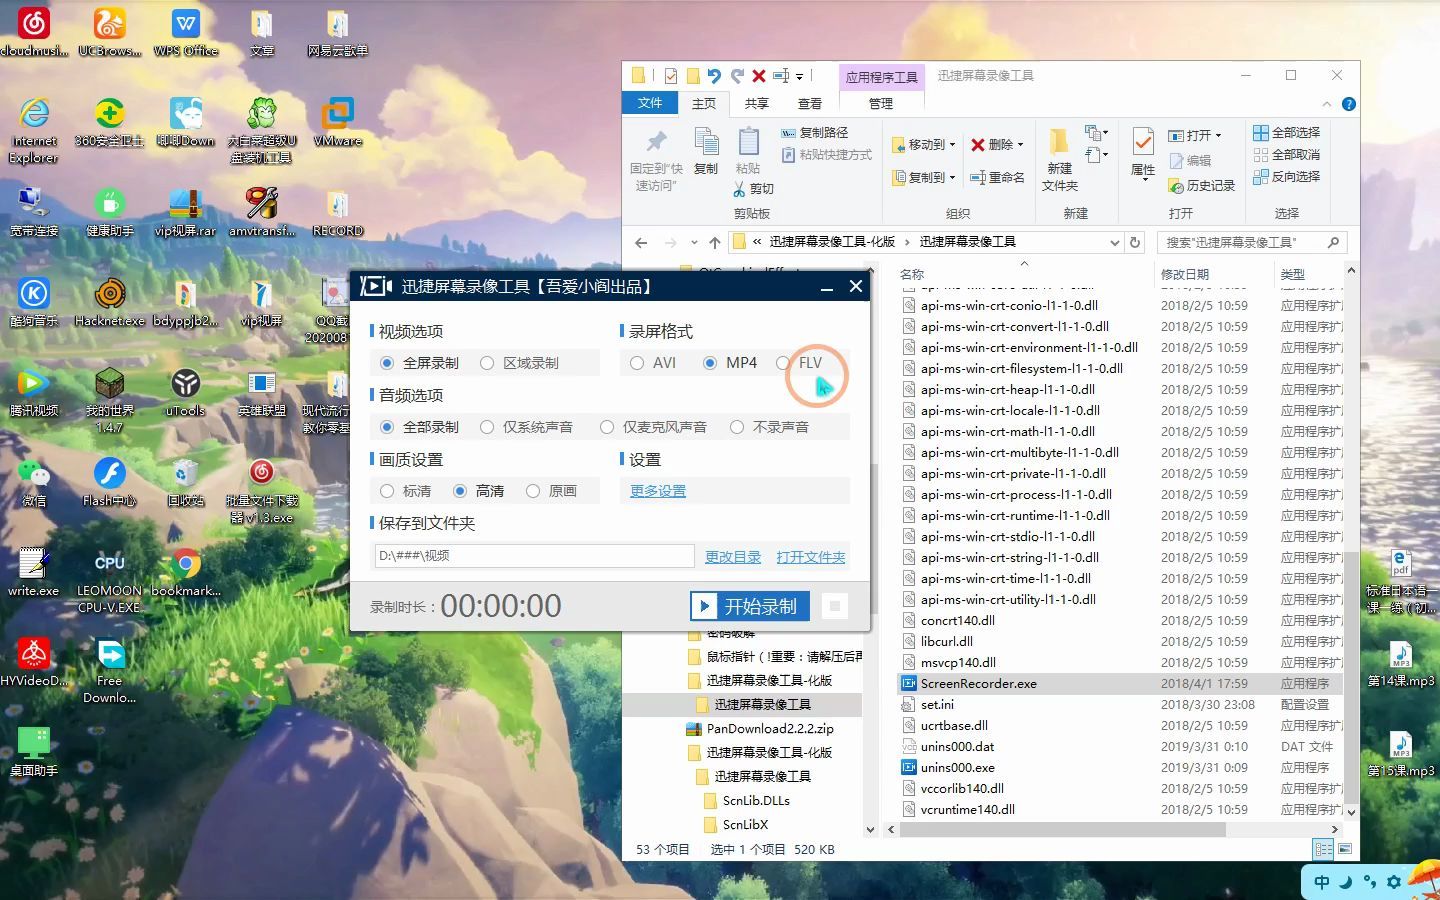Open the 文件 File menu in Explorer

point(650,103)
